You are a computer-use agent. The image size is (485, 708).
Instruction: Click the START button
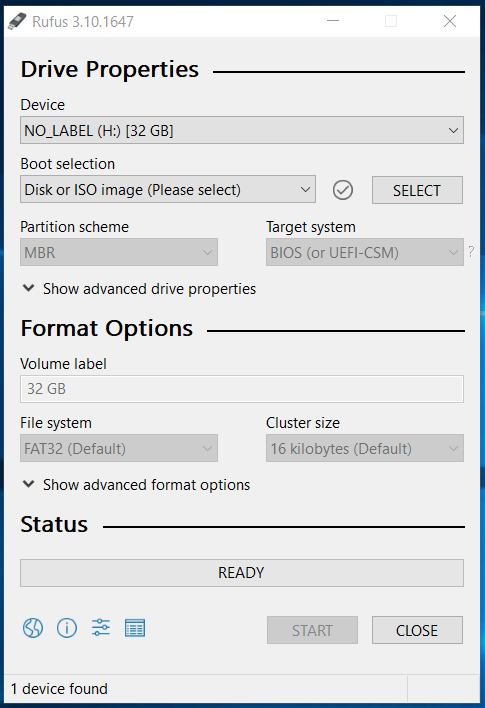[x=312, y=630]
